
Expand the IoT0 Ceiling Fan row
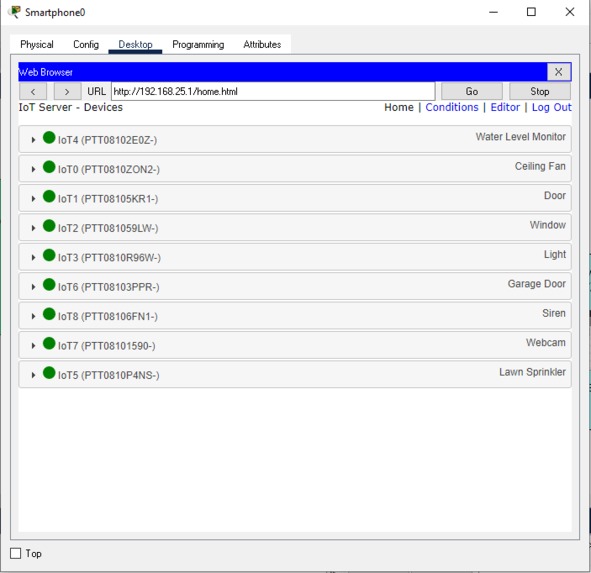pos(33,170)
